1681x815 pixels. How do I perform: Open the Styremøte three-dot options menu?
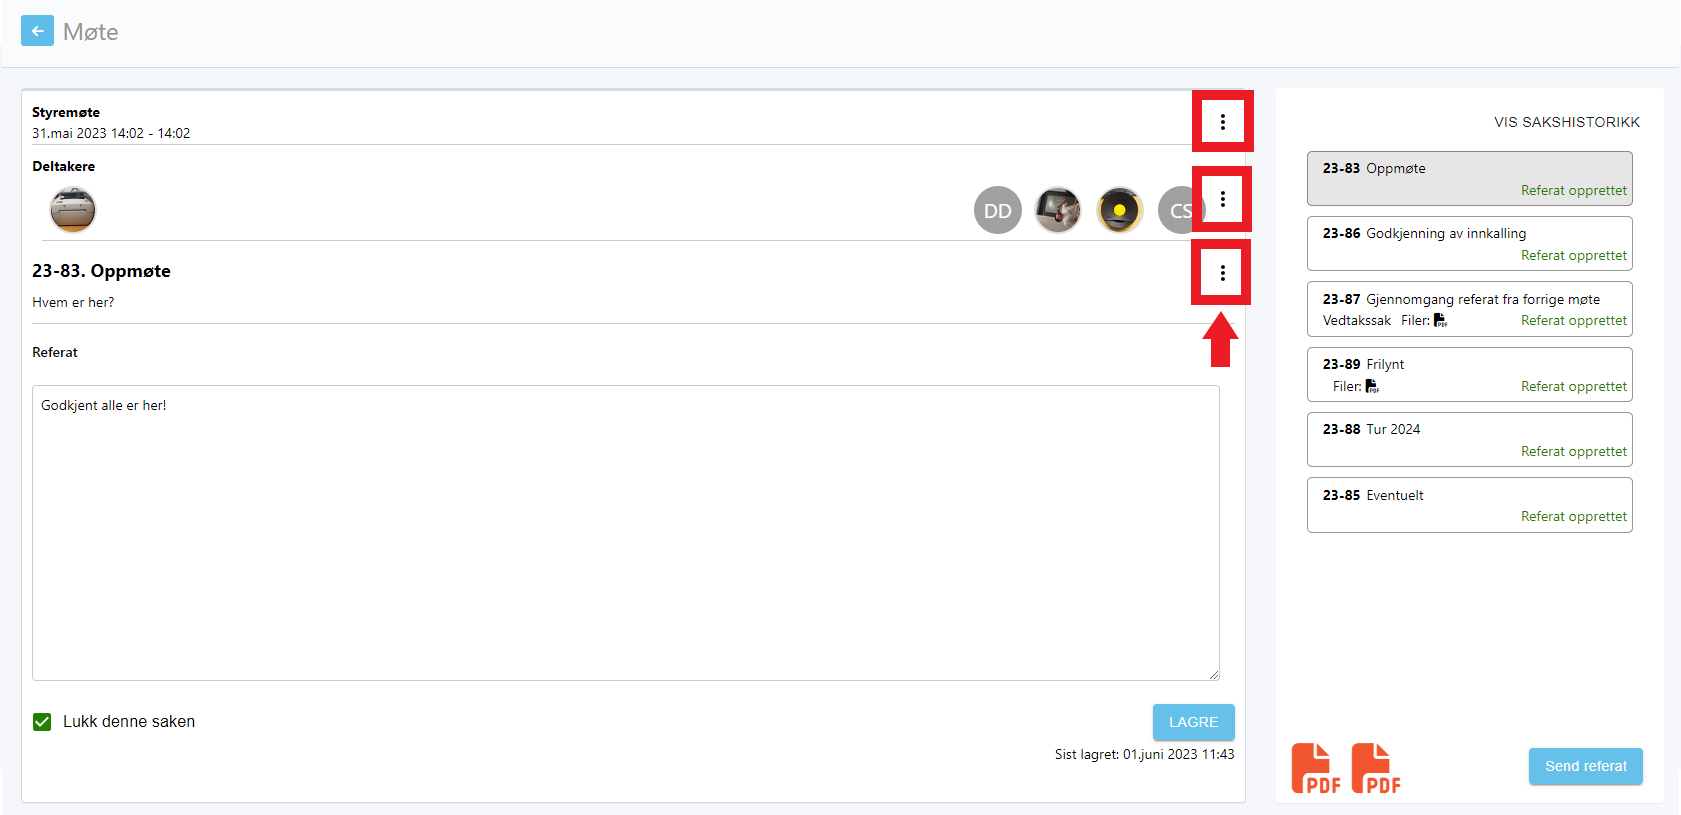[1222, 122]
